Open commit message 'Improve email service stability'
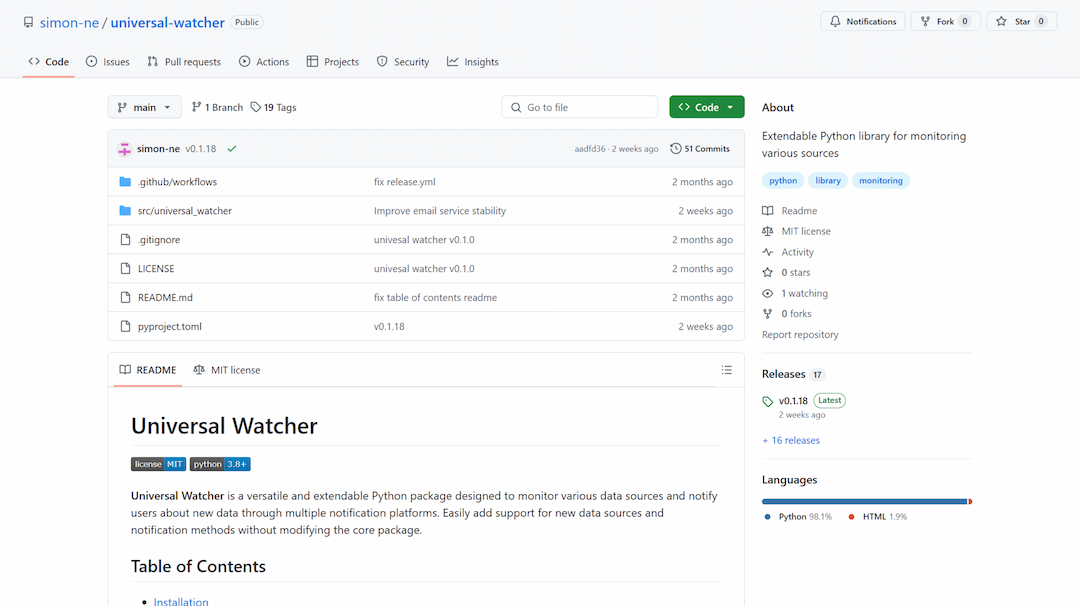Image resolution: width=1080 pixels, height=606 pixels. coord(439,211)
